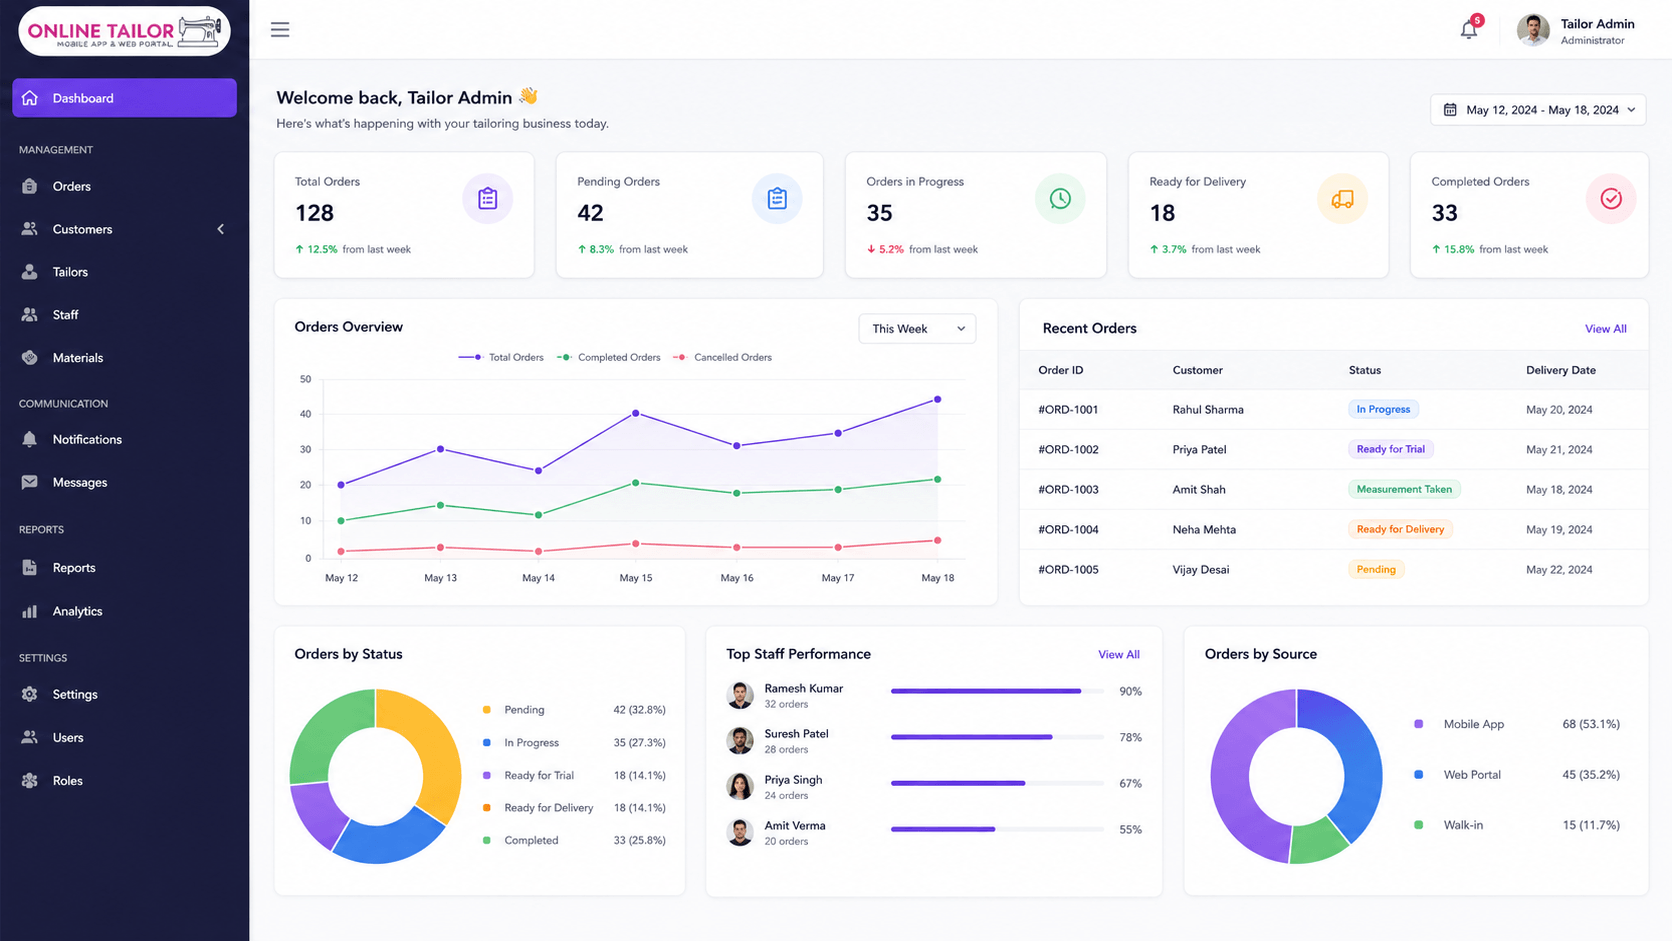This screenshot has width=1672, height=941.
Task: Toggle Cancelled Orders legend in chart
Action: (x=723, y=357)
